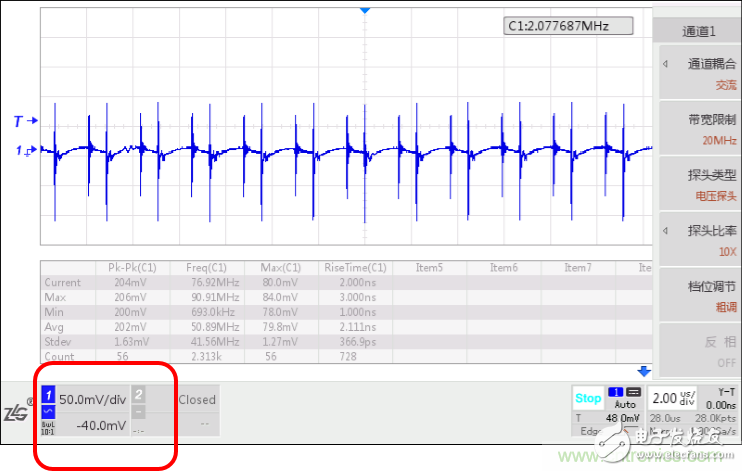Open the 探头类型 probe type selection
Image resolution: width=742 pixels, height=471 pixels.
698,185
